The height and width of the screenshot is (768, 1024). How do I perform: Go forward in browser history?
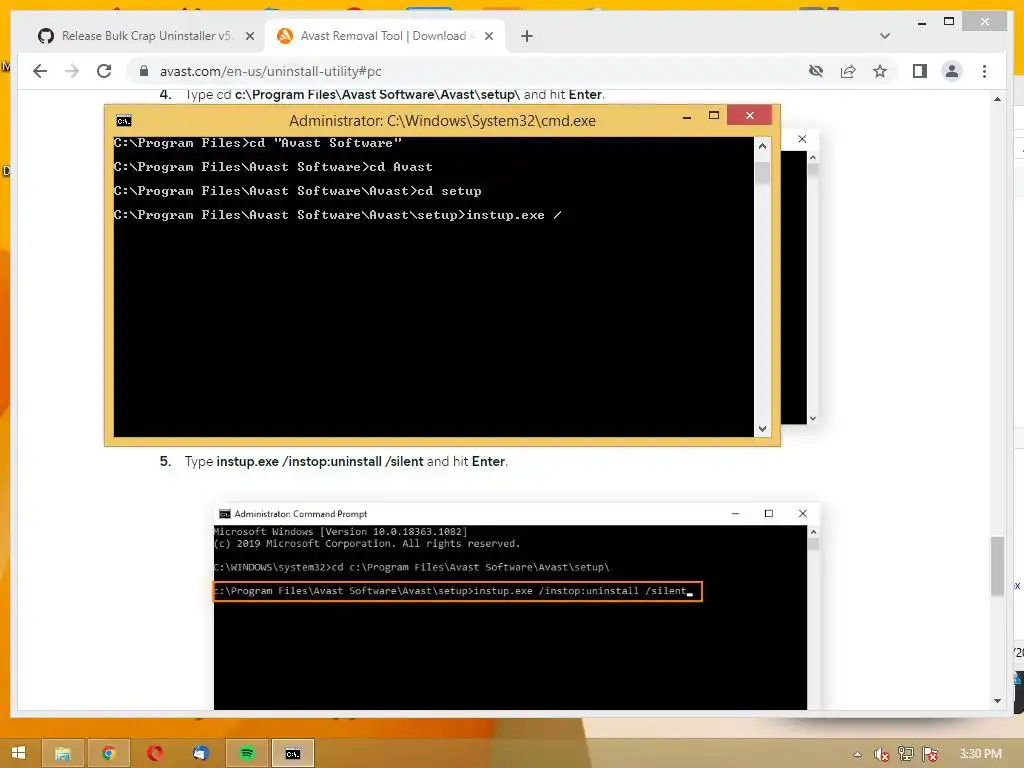pos(72,71)
